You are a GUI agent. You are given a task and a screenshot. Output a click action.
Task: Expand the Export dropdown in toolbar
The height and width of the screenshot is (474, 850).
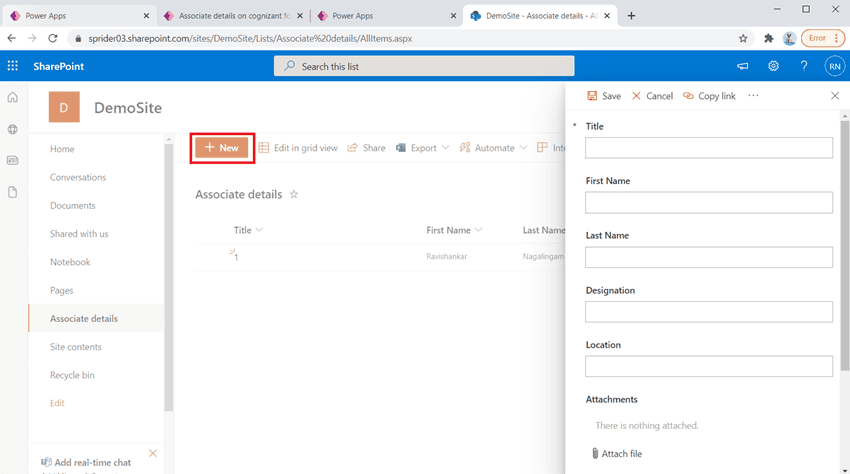[x=423, y=148]
